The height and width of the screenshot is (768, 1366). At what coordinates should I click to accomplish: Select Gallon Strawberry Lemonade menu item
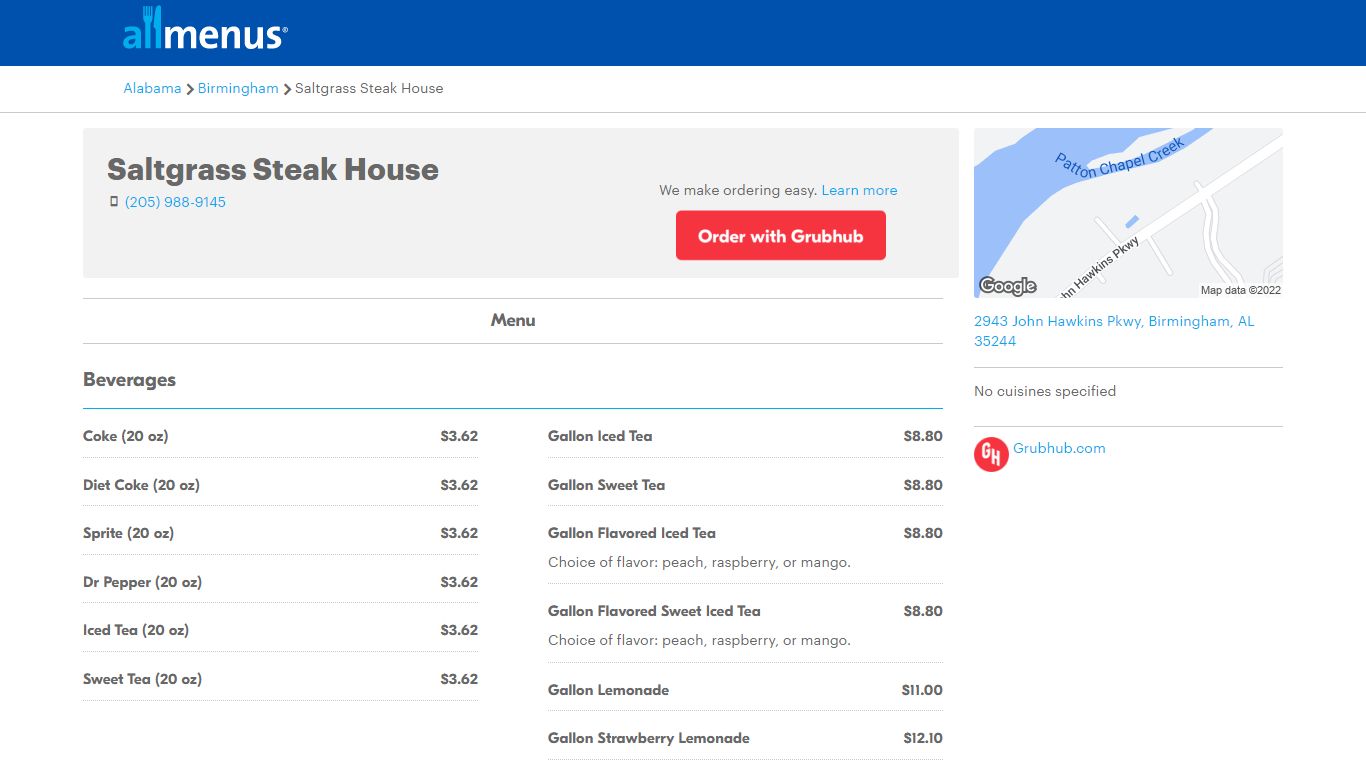(x=649, y=738)
